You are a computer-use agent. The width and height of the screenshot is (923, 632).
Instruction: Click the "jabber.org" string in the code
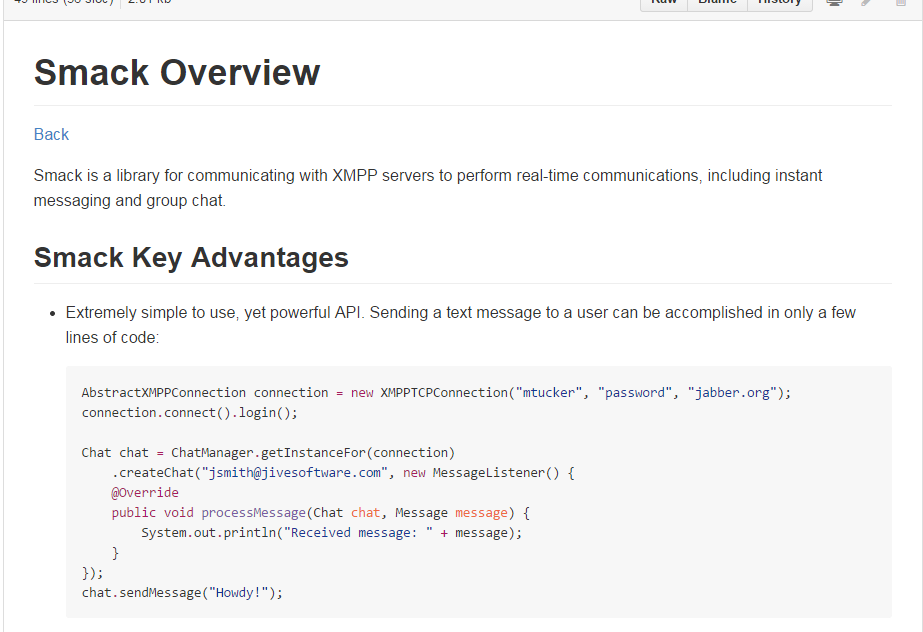[x=732, y=392]
